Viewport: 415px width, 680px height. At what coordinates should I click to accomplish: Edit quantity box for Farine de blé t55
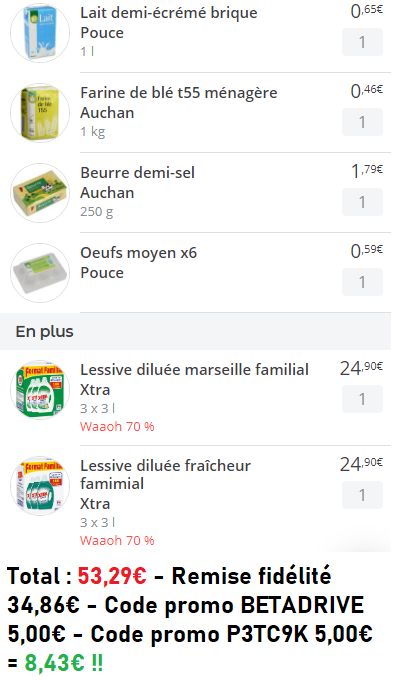(362, 122)
